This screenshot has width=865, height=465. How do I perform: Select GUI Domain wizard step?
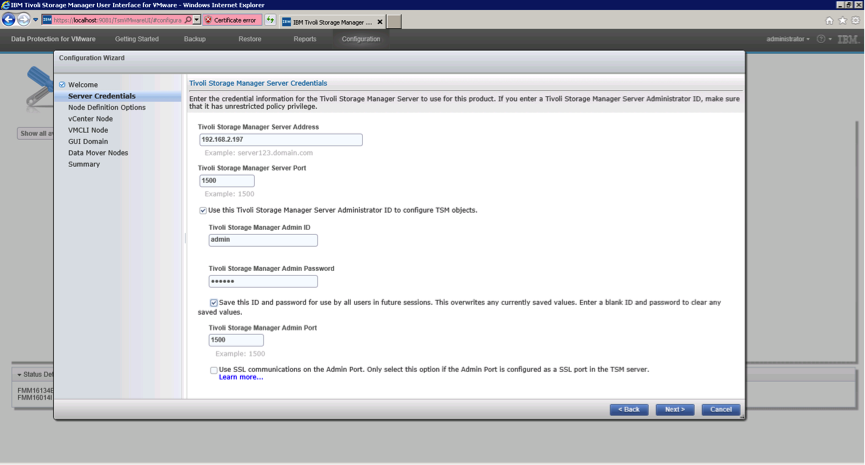[88, 141]
